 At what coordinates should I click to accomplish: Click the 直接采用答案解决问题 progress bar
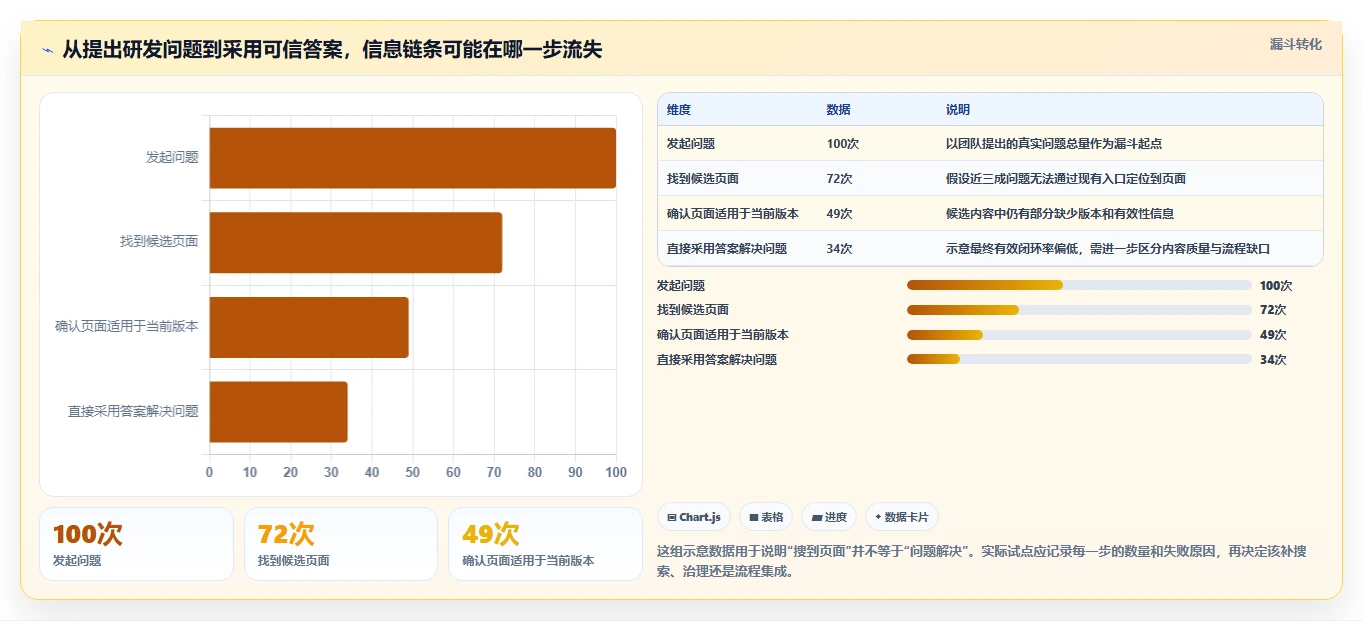[1079, 359]
